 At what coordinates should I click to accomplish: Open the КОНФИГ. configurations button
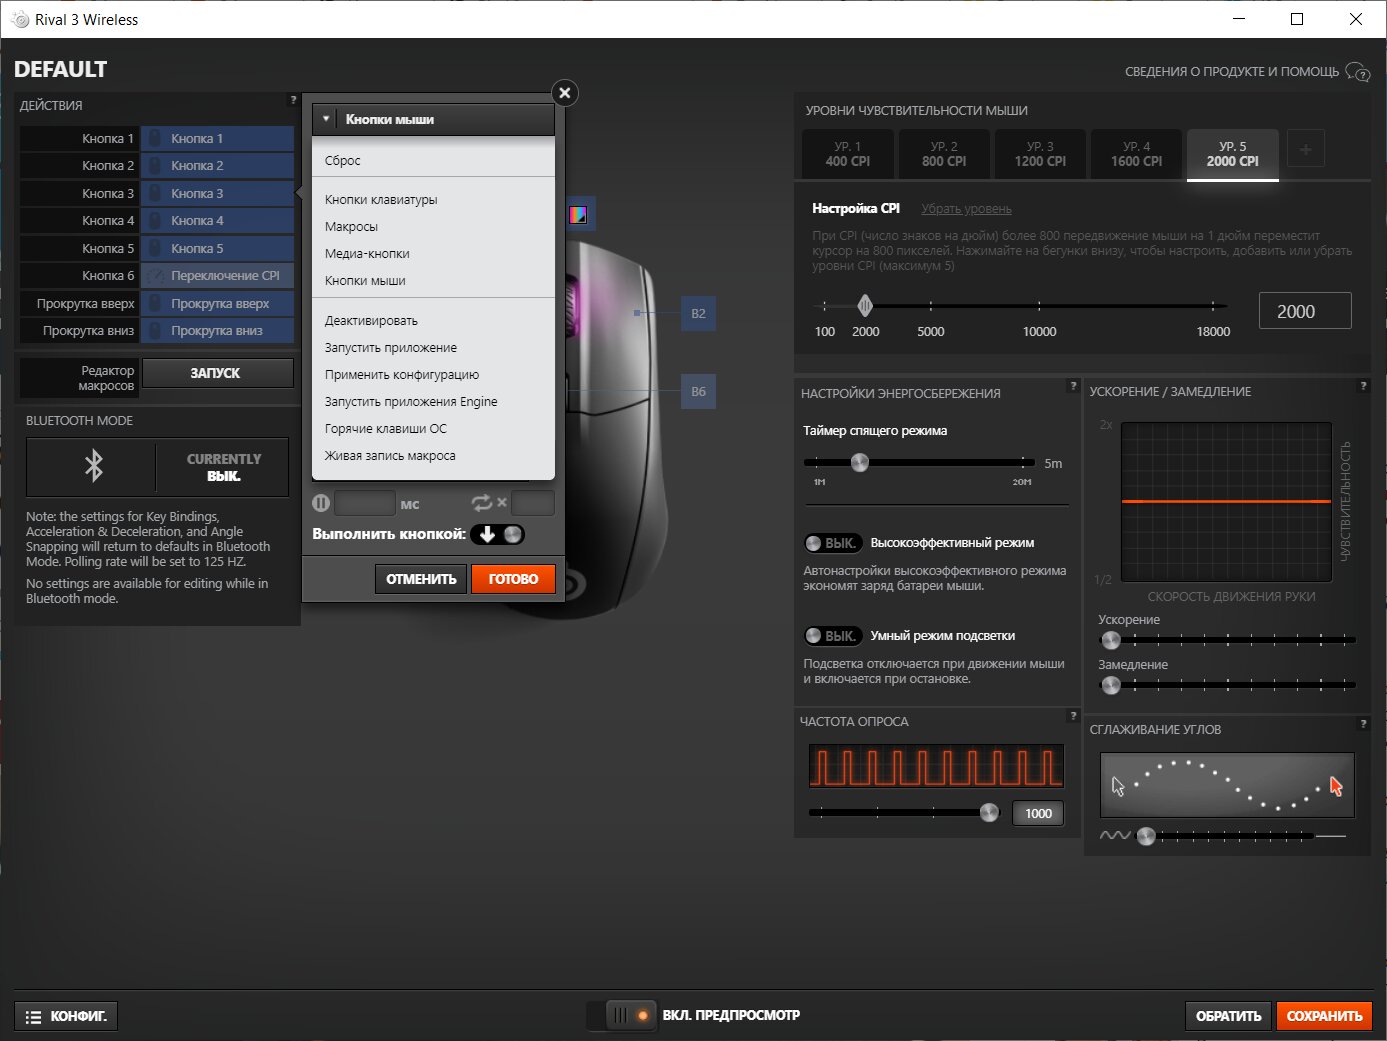67,1016
